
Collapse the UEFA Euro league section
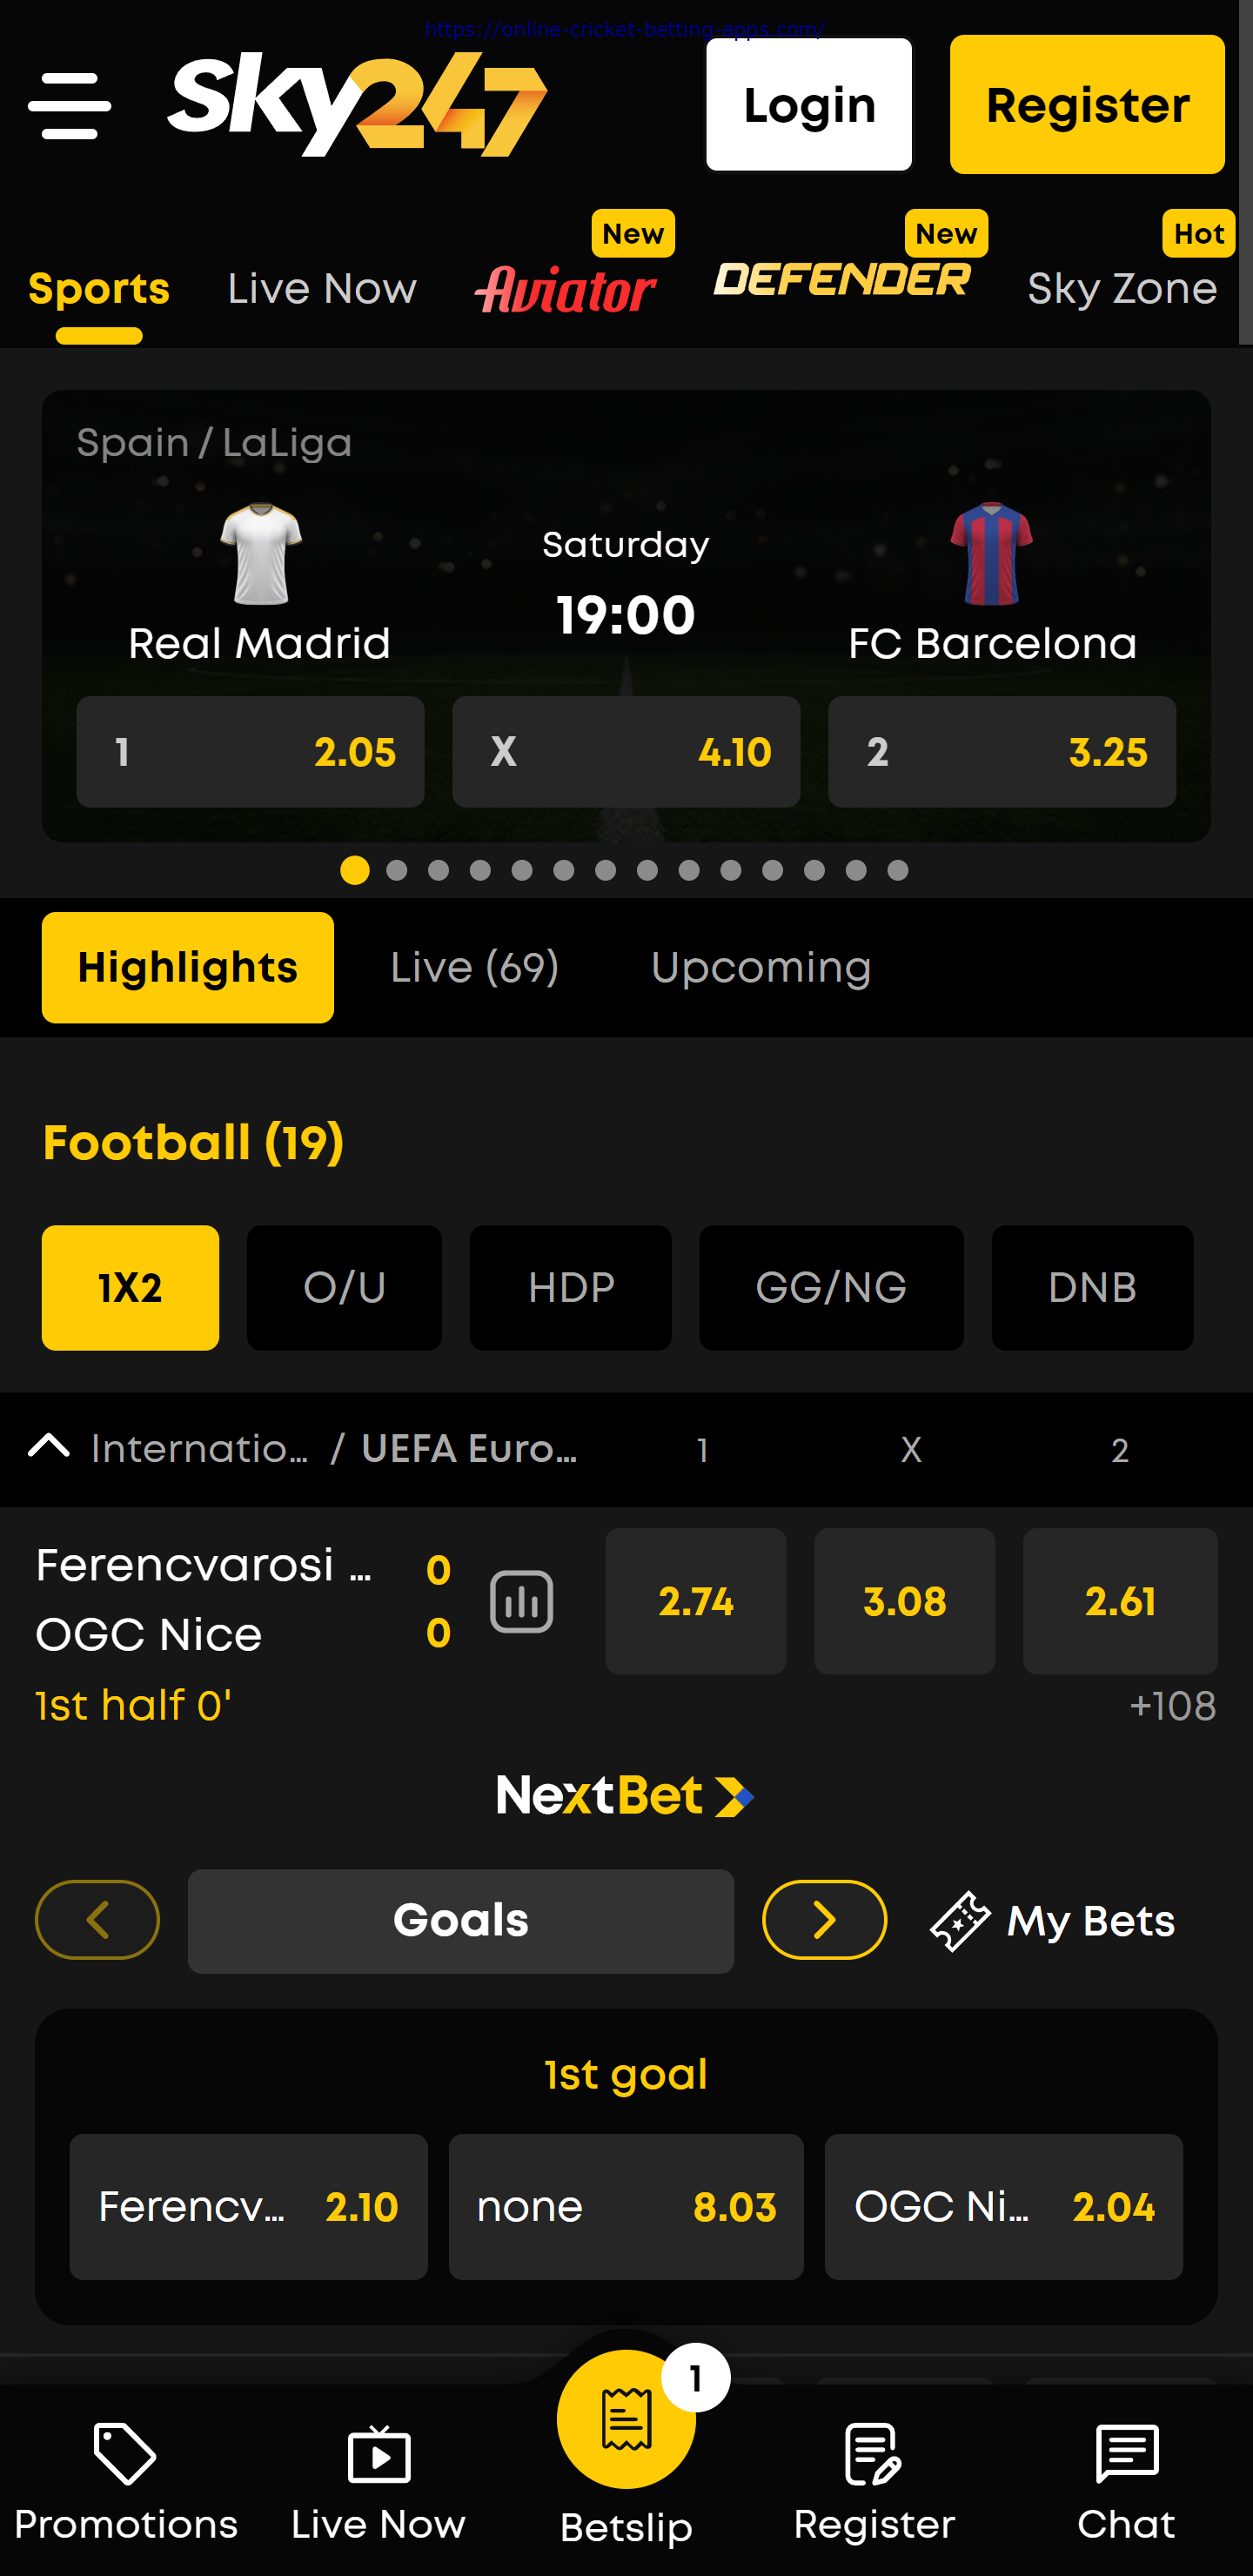(49, 1447)
